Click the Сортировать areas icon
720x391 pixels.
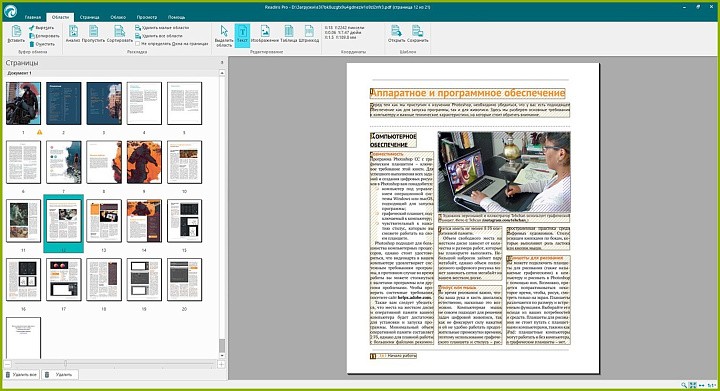point(119,34)
